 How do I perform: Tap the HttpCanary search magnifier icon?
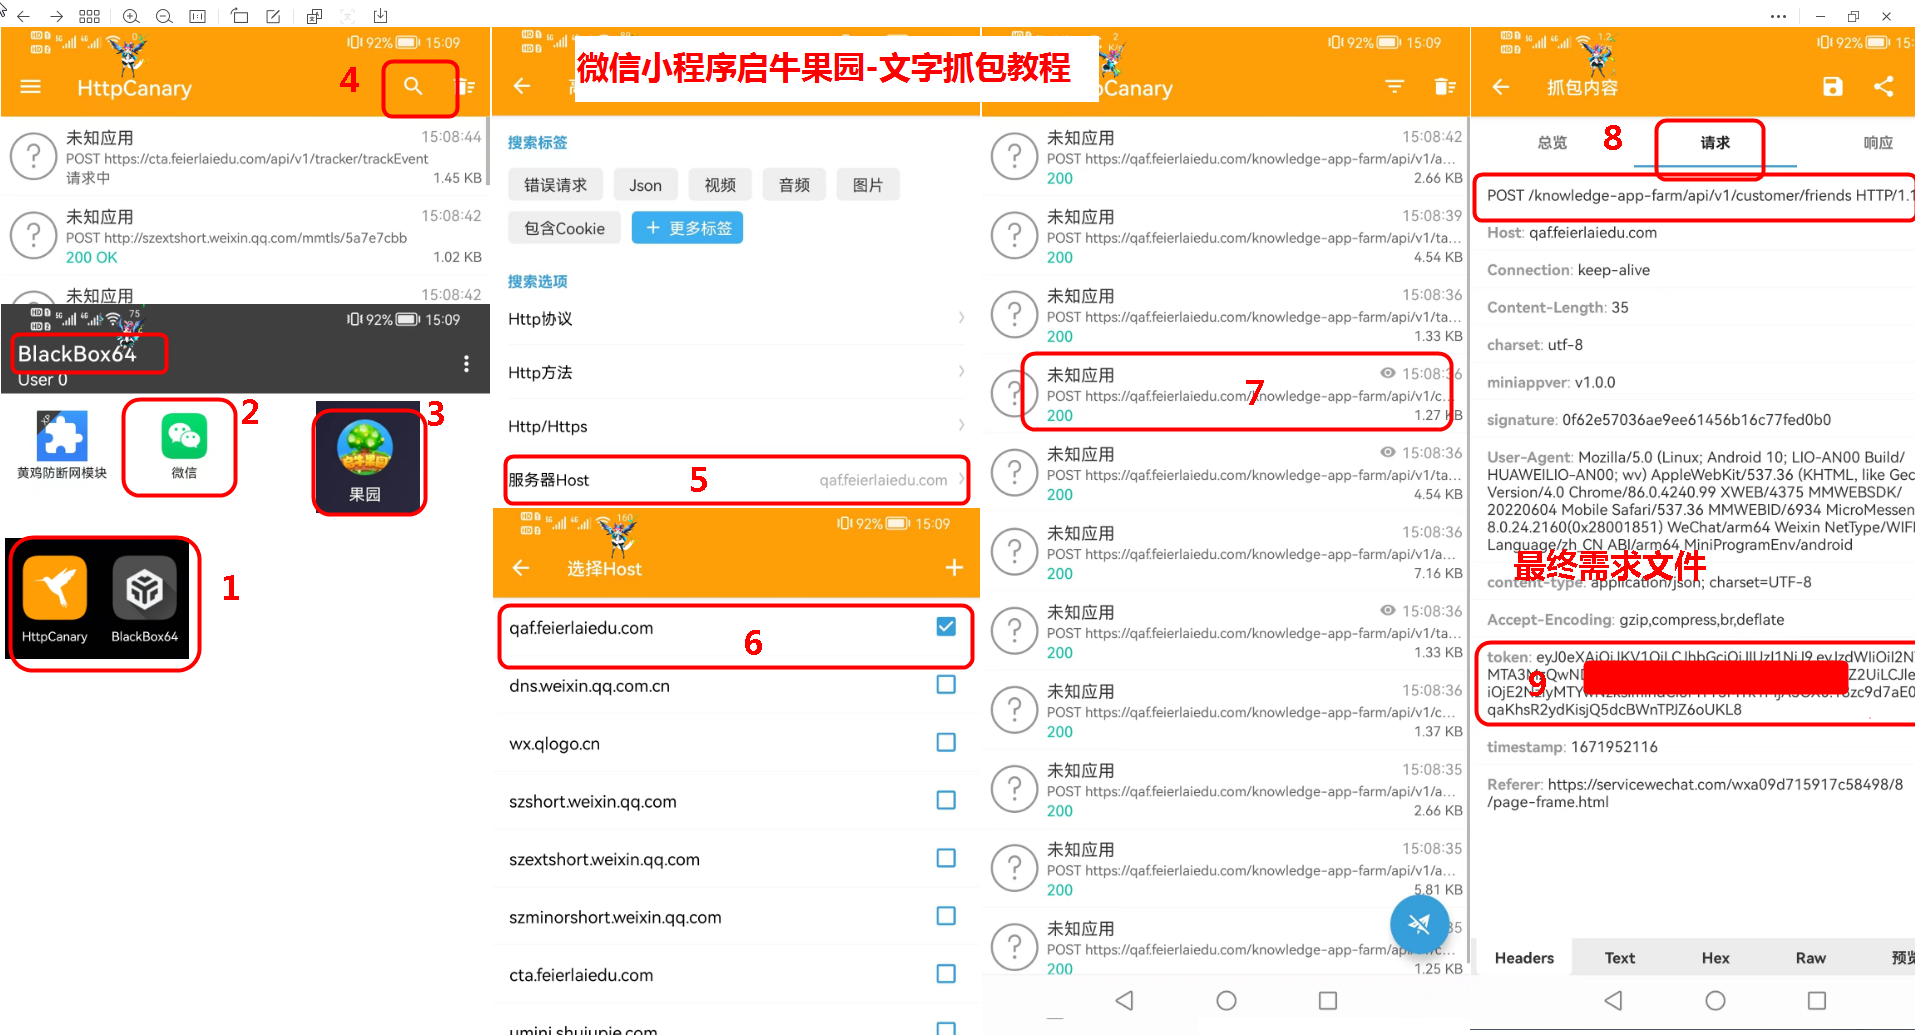pyautogui.click(x=413, y=86)
